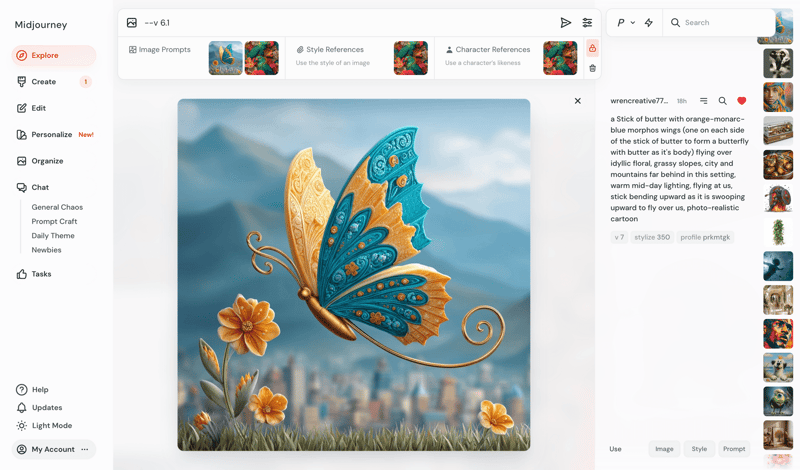Click the add image icon in prompt bar
Screen dimensions: 800x470
(x=132, y=22)
